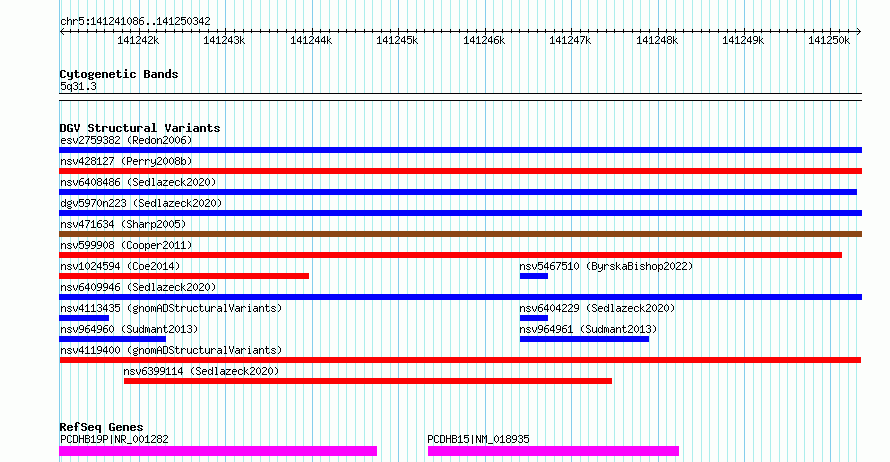Click the 141244k ruler position
890x462 pixels.
[311, 40]
